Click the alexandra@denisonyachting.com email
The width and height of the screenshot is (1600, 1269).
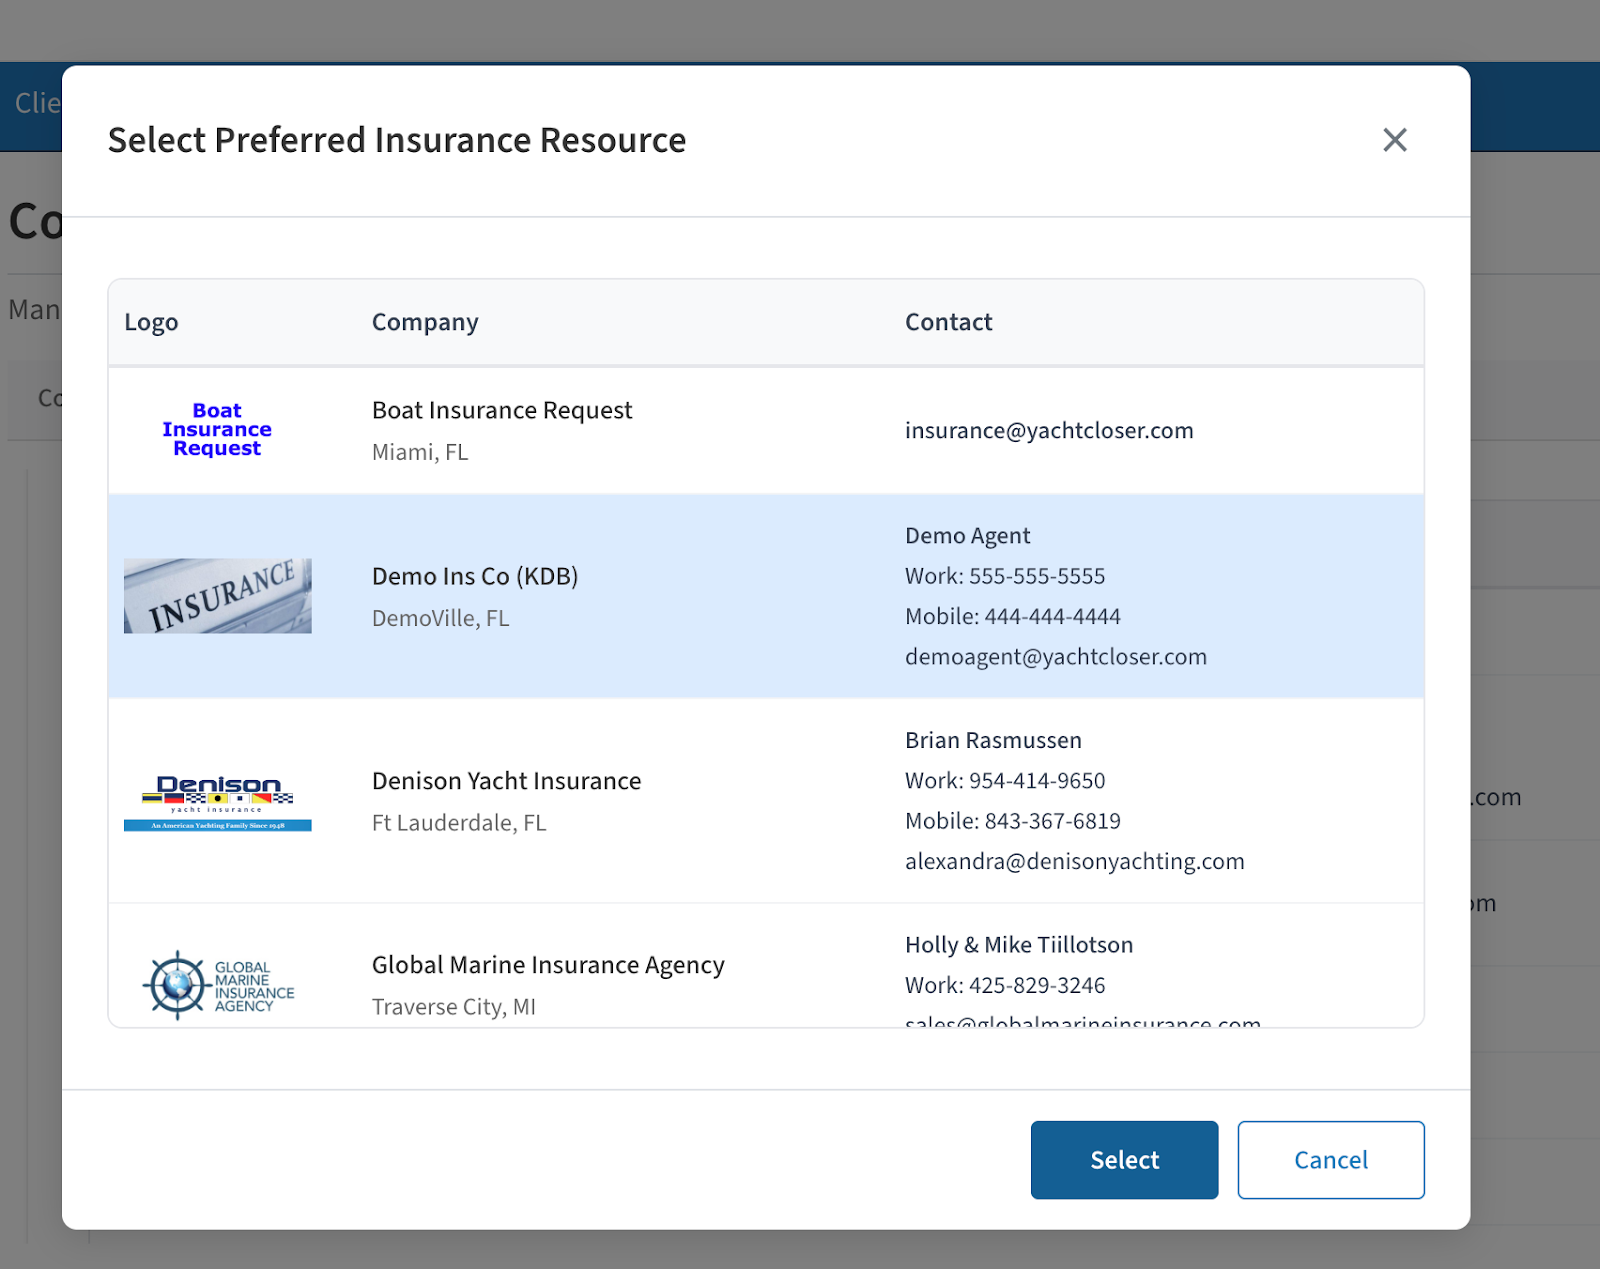1075,861
